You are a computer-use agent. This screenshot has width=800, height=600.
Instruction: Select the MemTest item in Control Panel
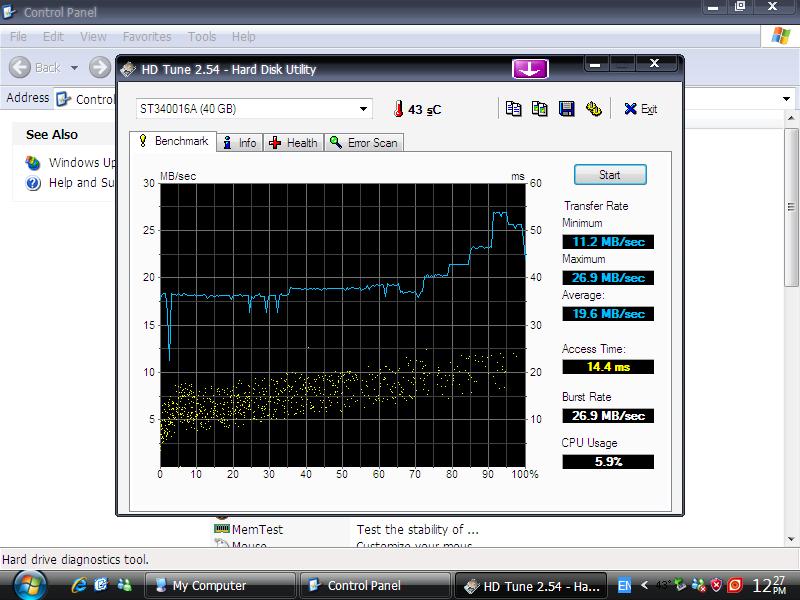tap(256, 530)
